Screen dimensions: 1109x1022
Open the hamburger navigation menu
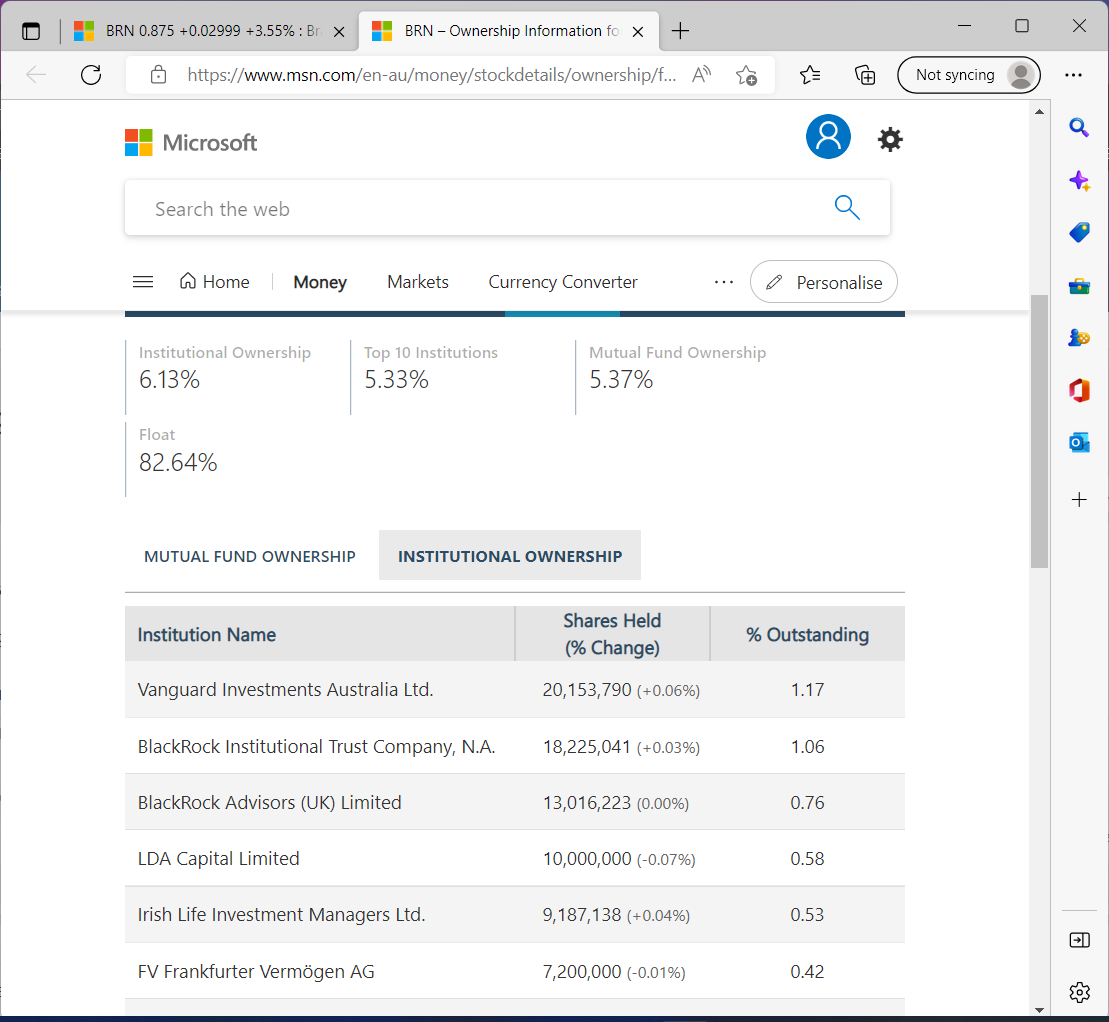[x=143, y=282]
